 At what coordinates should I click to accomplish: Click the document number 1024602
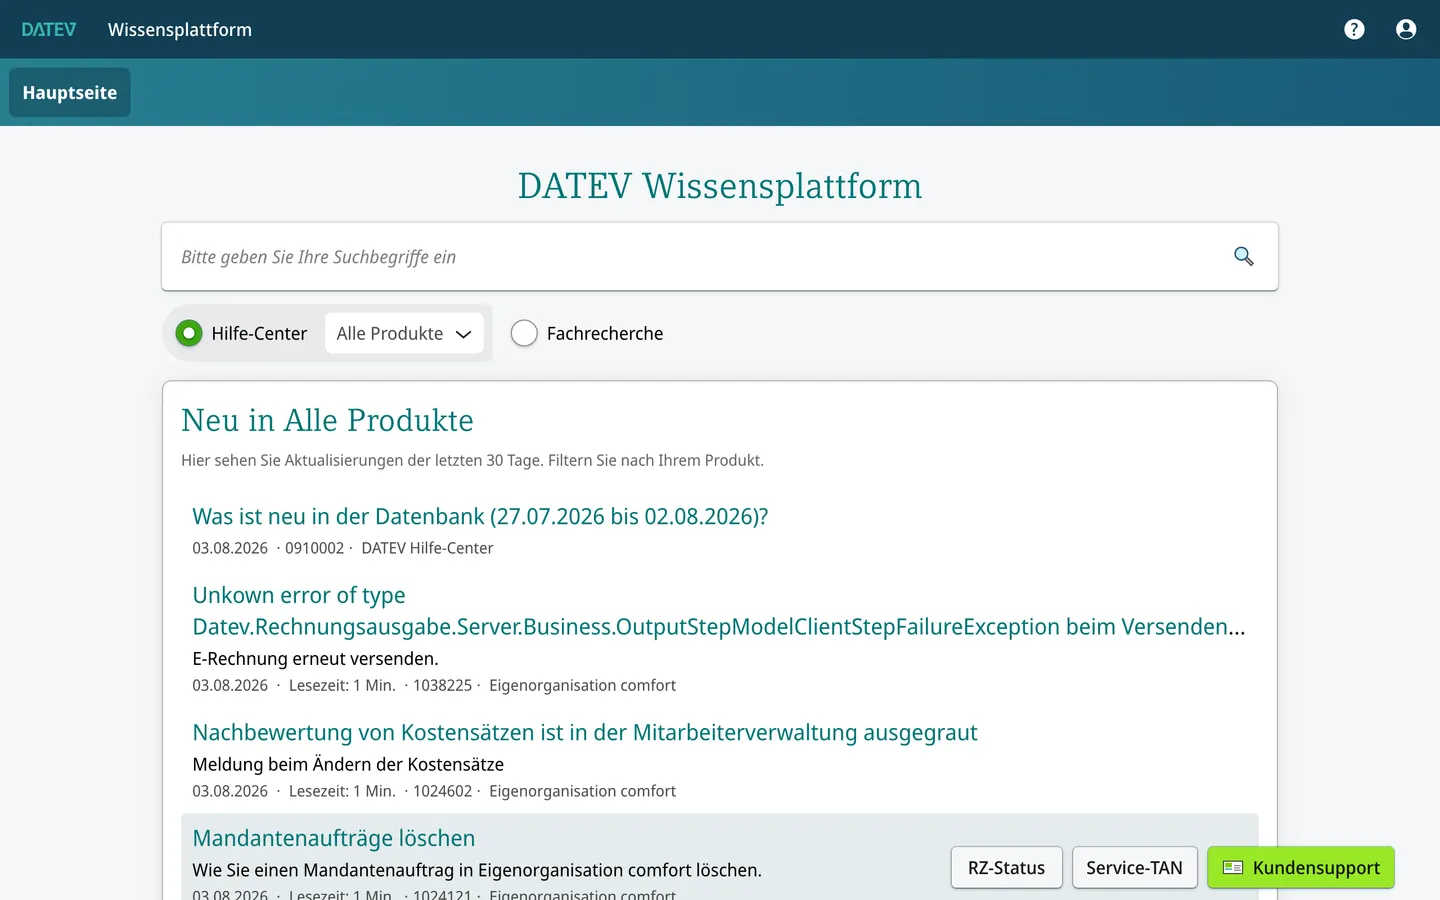click(x=442, y=791)
